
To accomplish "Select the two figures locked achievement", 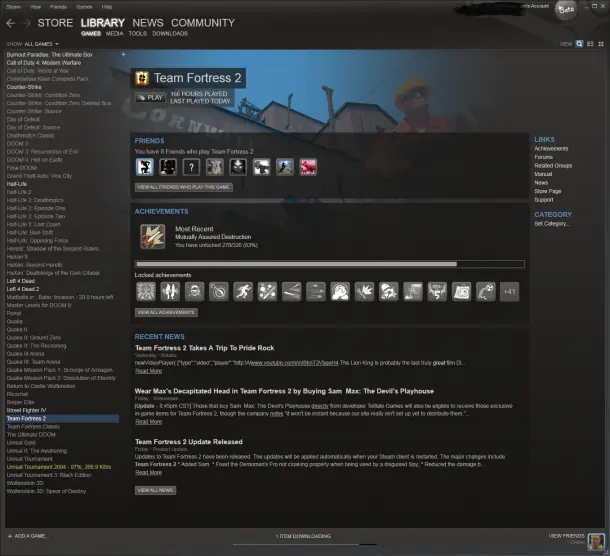I will (170, 292).
